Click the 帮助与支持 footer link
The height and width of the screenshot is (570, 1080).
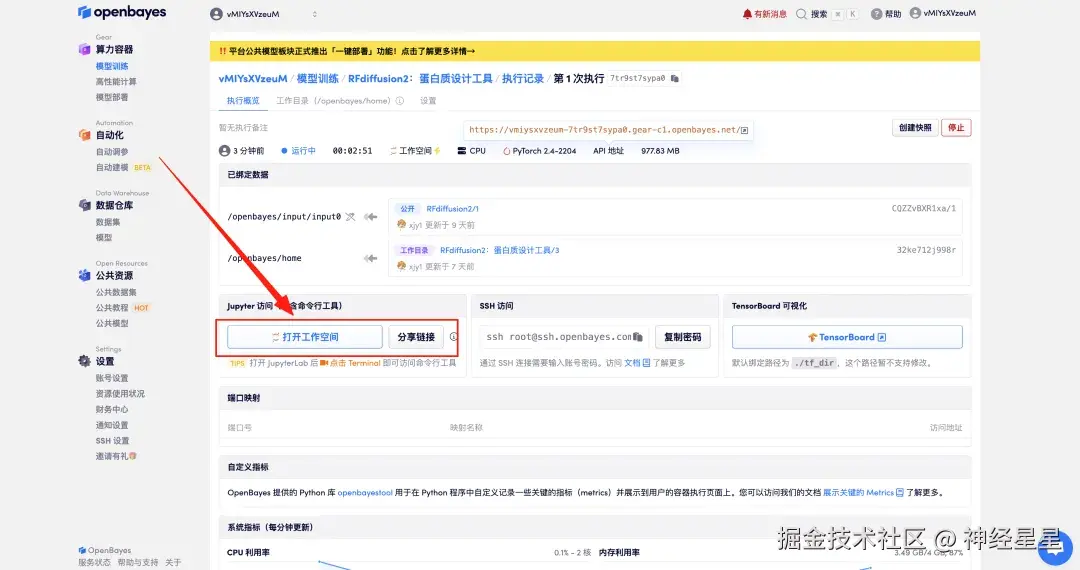(x=138, y=562)
